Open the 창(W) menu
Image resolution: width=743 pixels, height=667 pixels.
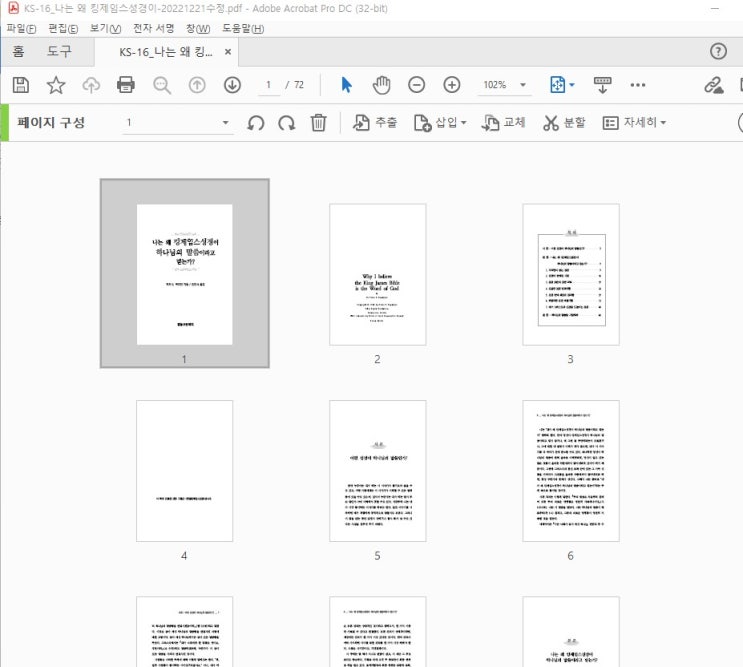[x=198, y=28]
